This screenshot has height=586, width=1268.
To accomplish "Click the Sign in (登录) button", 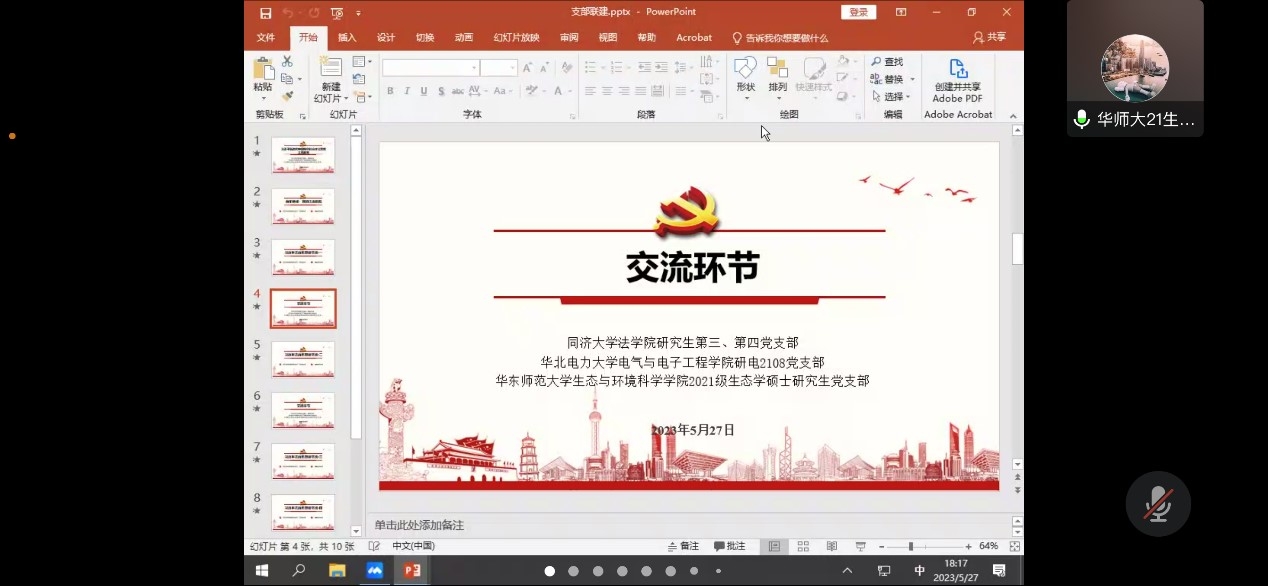I will coord(858,12).
